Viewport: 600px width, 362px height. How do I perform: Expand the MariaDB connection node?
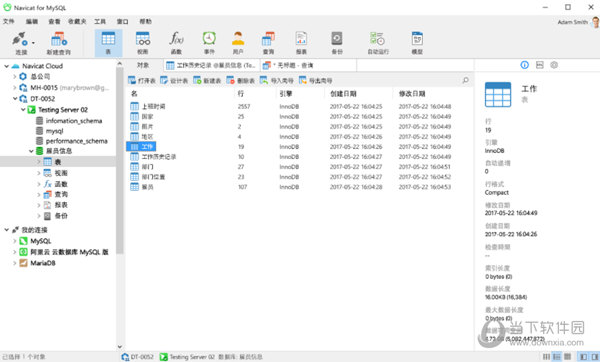tap(15, 263)
